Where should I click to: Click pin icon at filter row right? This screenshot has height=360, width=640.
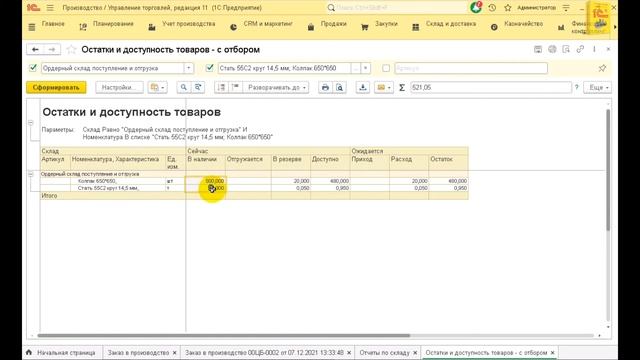(602, 68)
